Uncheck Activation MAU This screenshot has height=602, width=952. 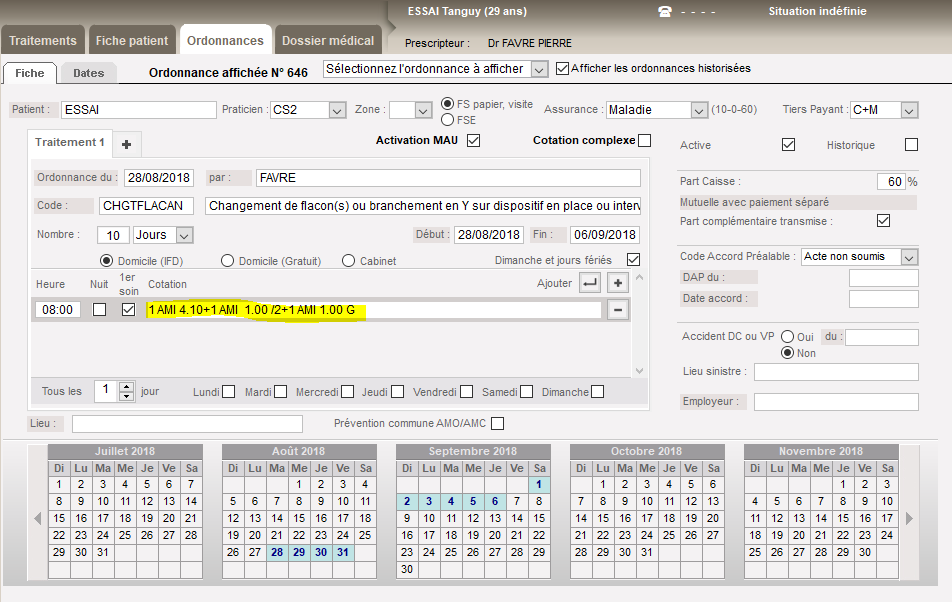(474, 141)
